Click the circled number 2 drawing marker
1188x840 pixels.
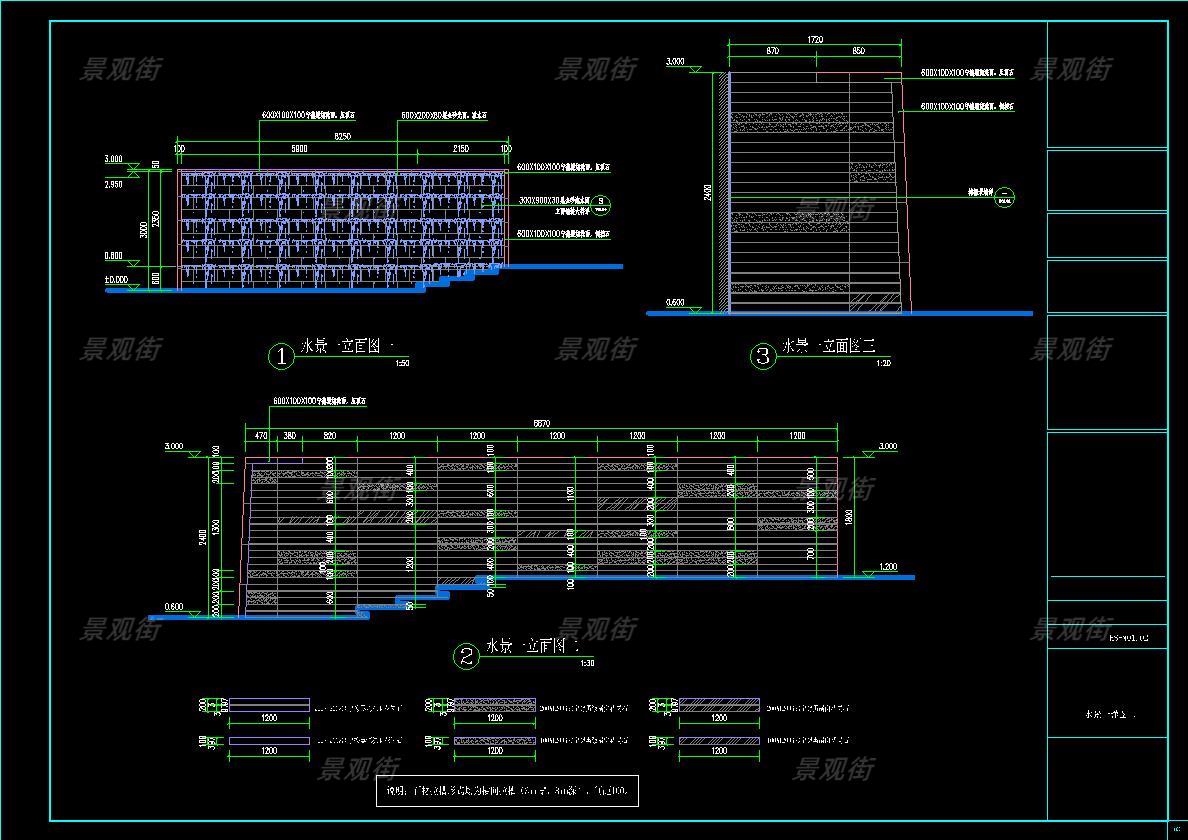pyautogui.click(x=467, y=656)
